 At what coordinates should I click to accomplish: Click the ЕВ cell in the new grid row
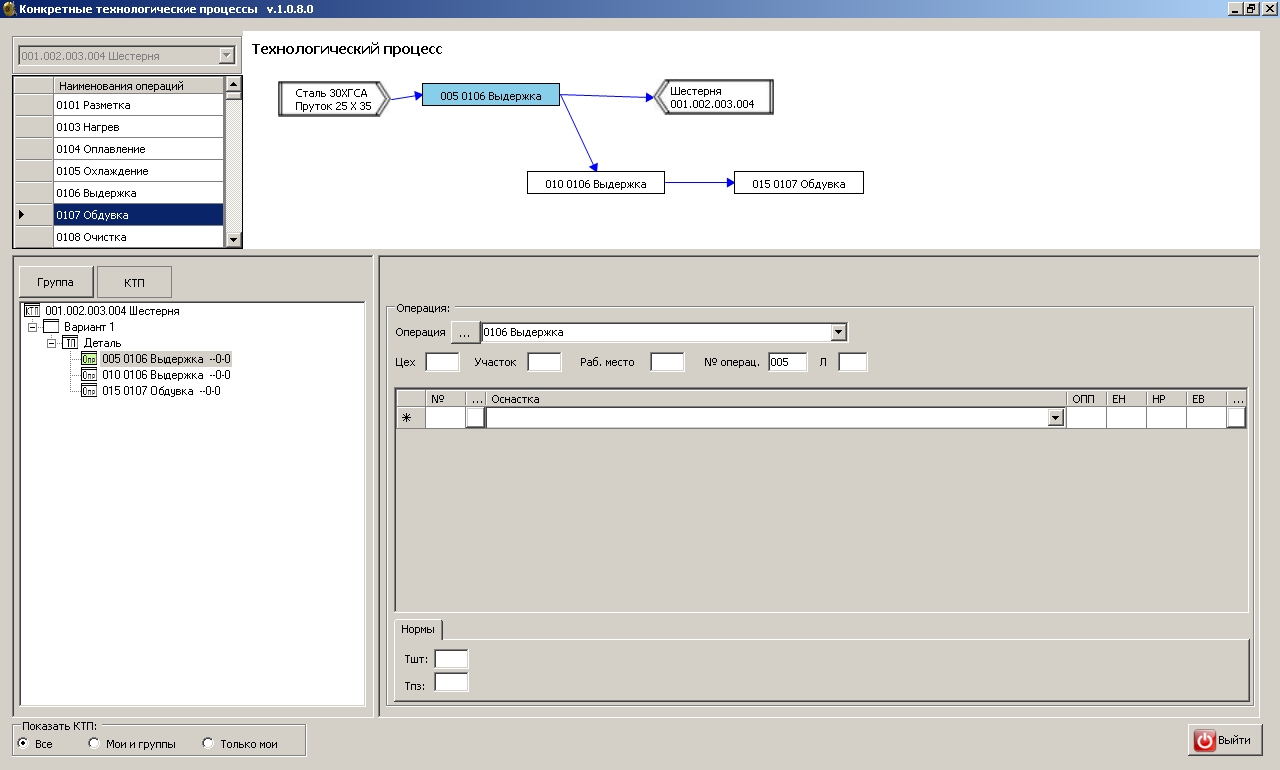[1206, 418]
